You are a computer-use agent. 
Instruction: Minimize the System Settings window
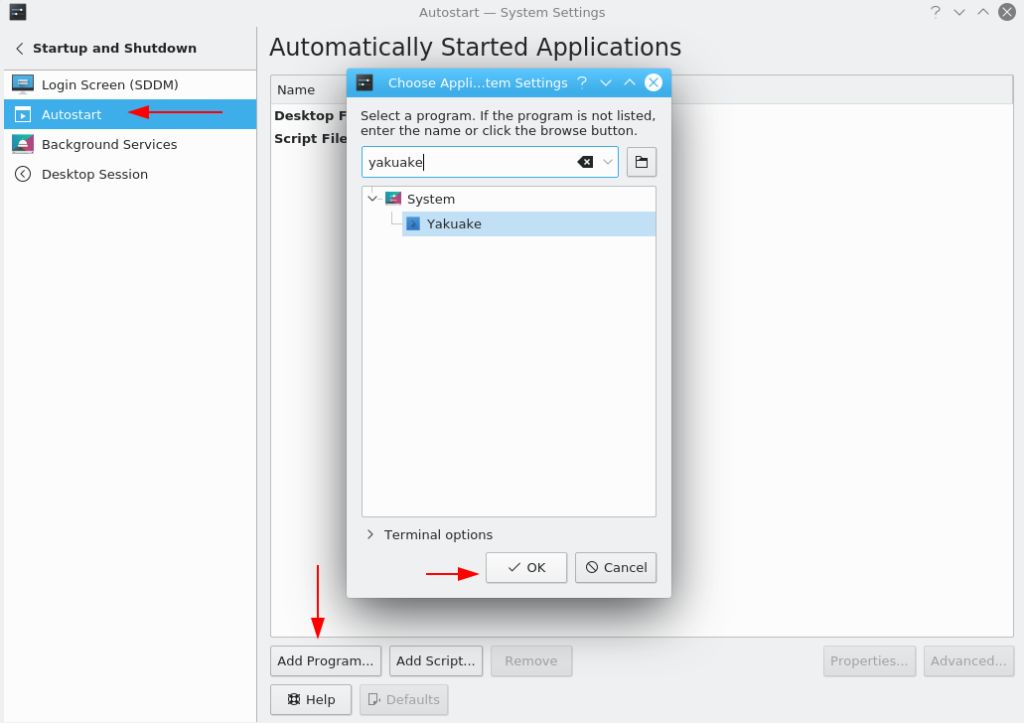tap(959, 12)
